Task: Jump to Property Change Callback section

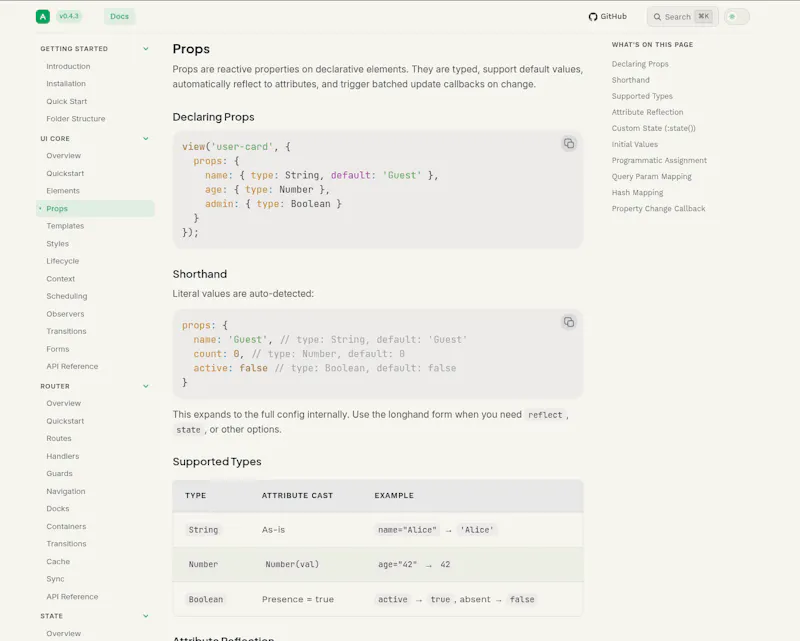Action: coord(658,209)
